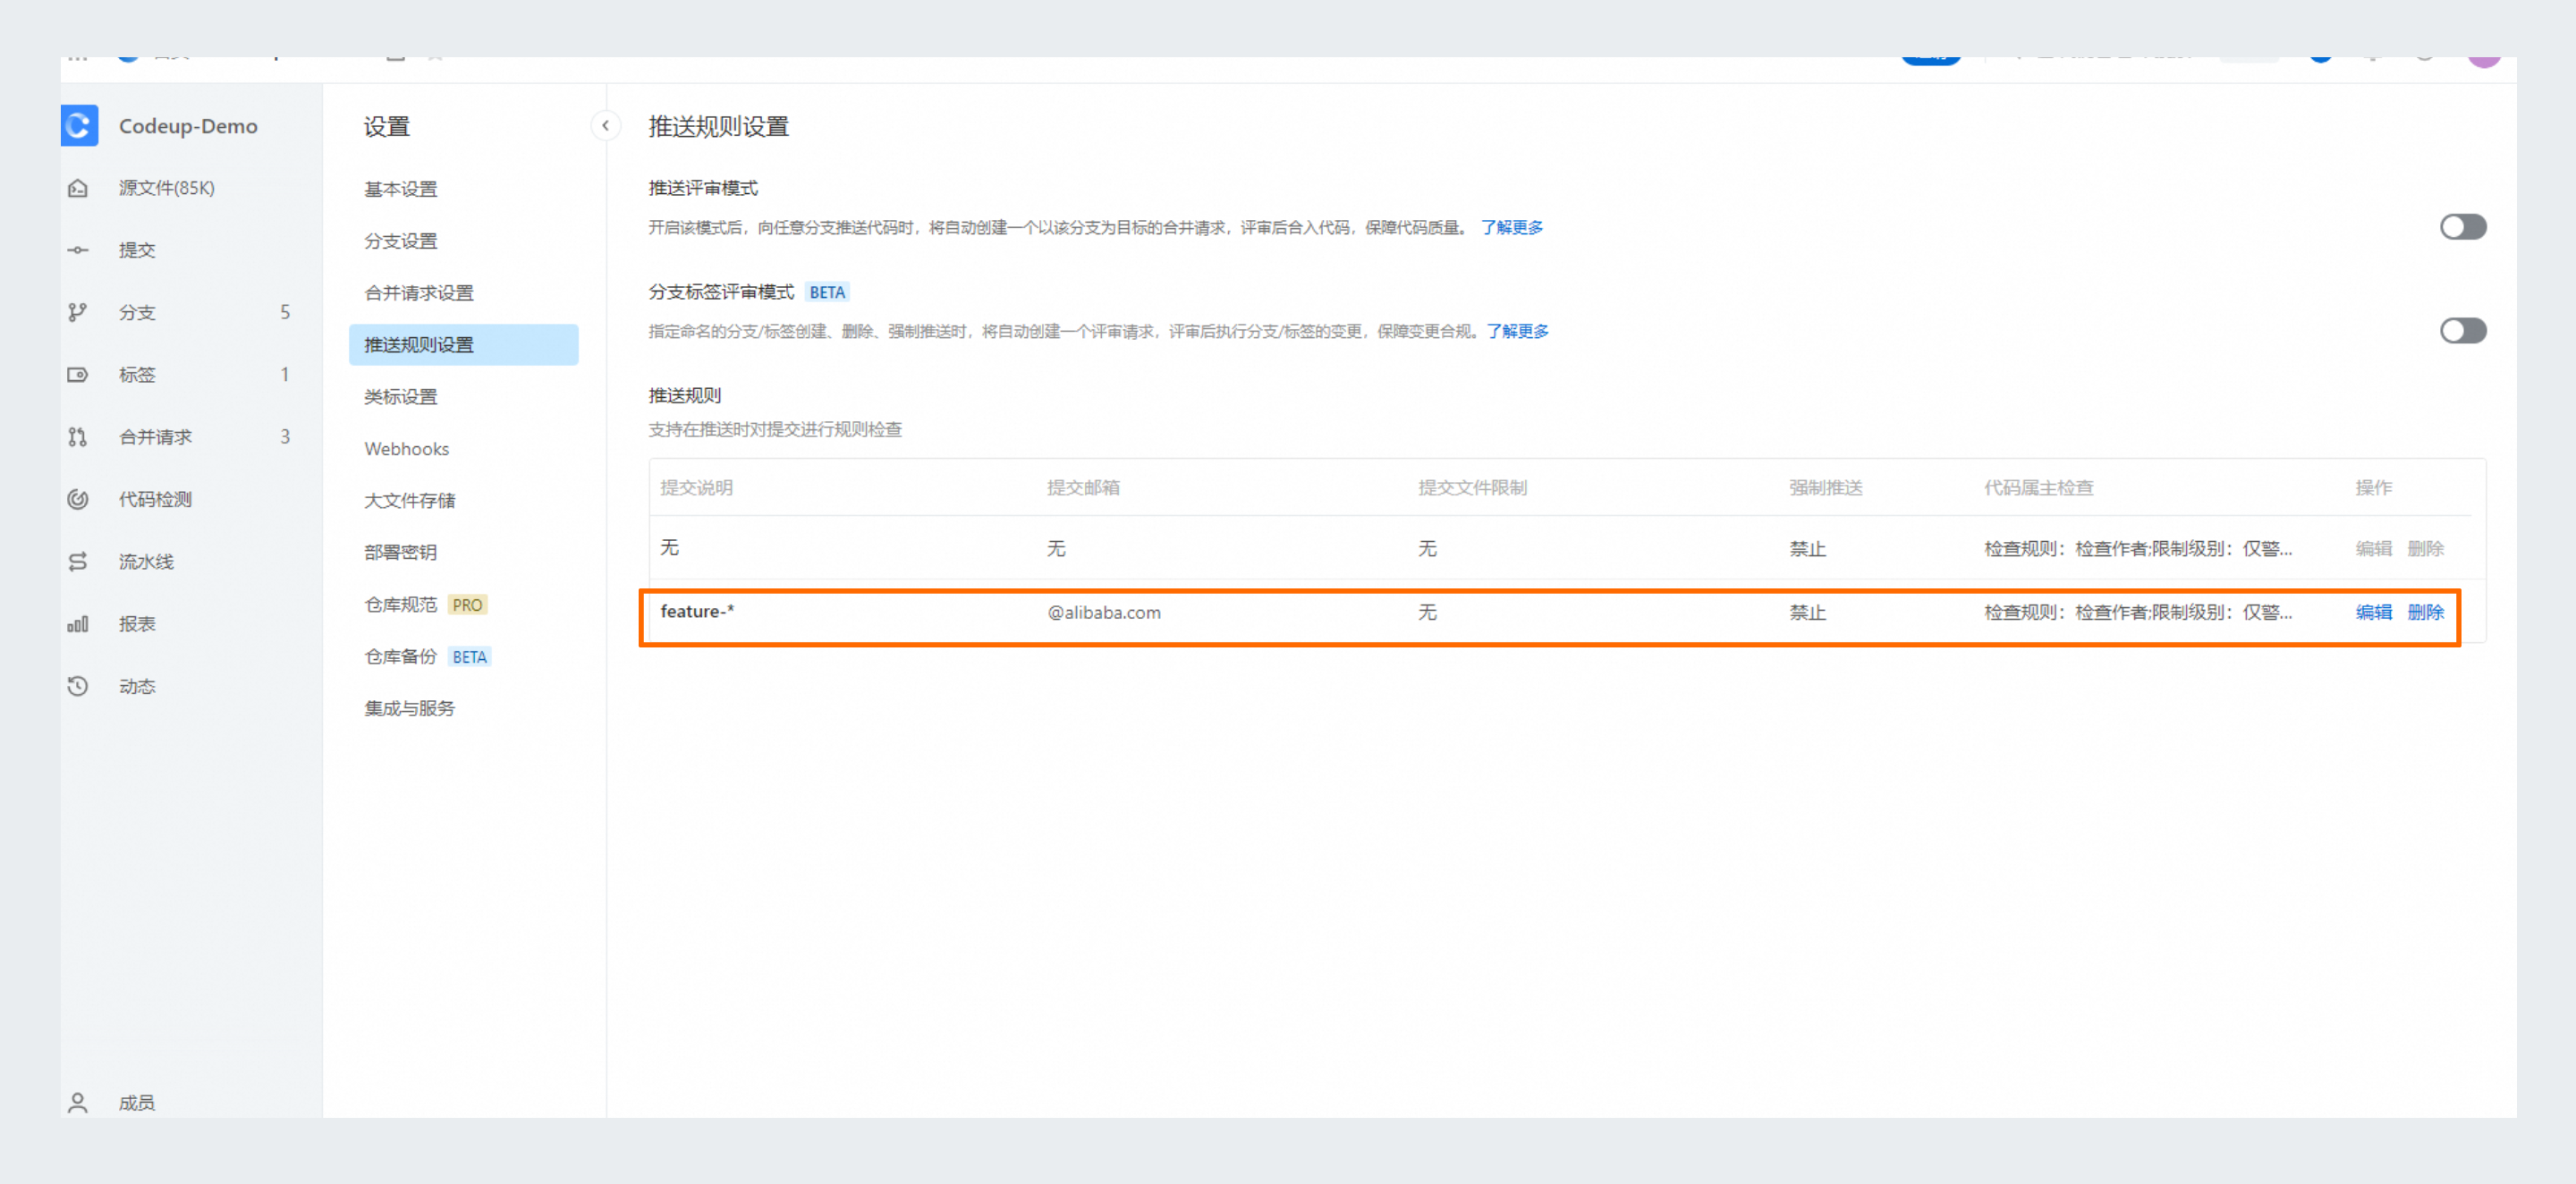This screenshot has height=1184, width=2576.
Task: Click 删除 in the first rule row
Action: click(2425, 549)
